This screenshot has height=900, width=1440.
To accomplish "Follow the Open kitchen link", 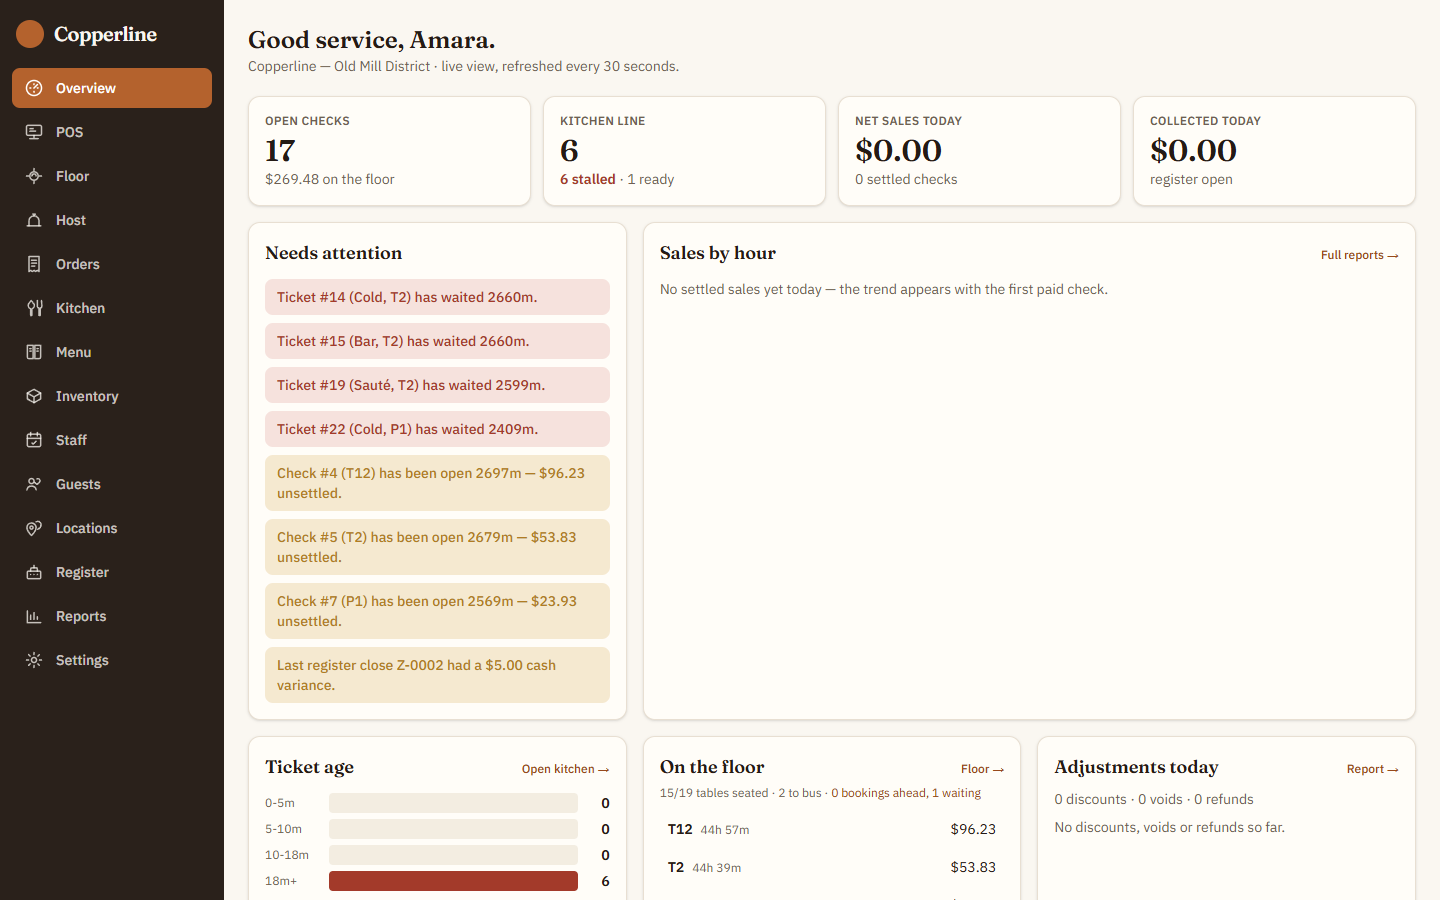I will [x=565, y=769].
